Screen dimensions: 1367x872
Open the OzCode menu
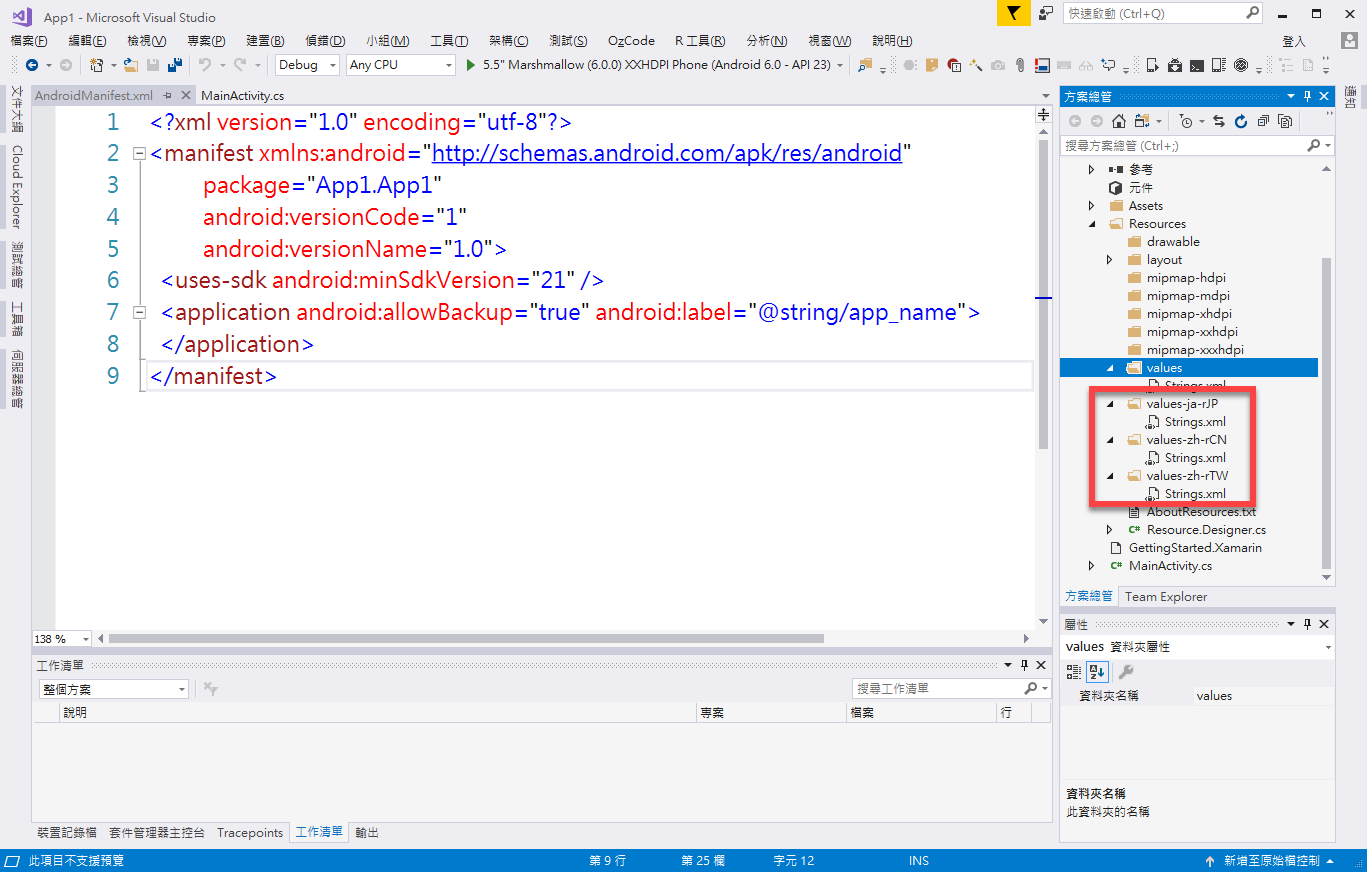[x=631, y=41]
